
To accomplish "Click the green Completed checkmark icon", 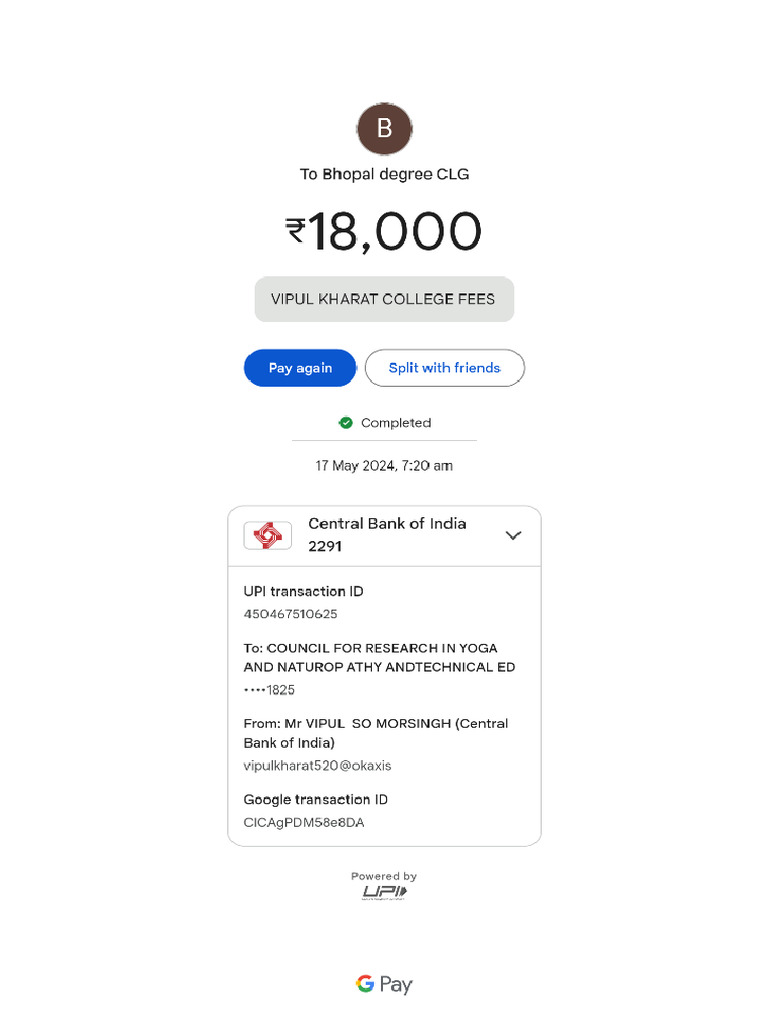I will click(x=346, y=423).
